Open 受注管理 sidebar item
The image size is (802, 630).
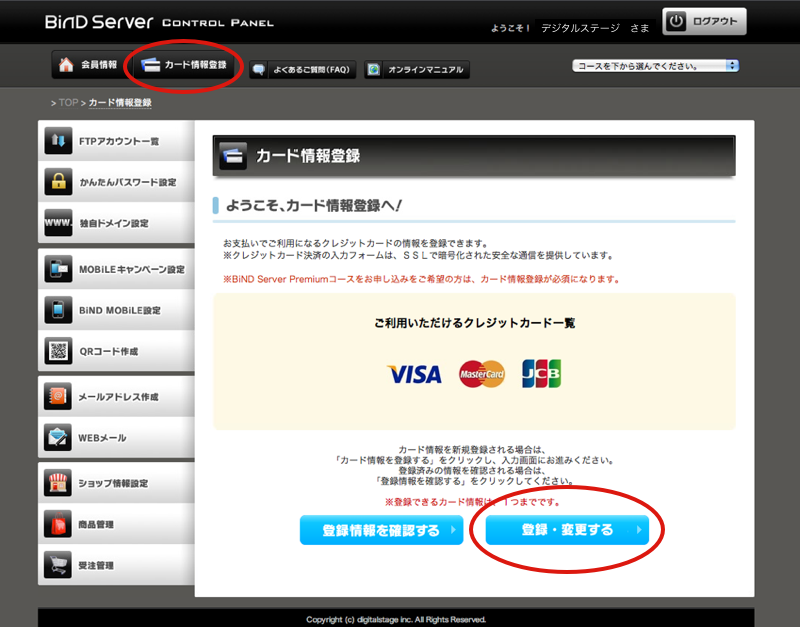[x=116, y=565]
